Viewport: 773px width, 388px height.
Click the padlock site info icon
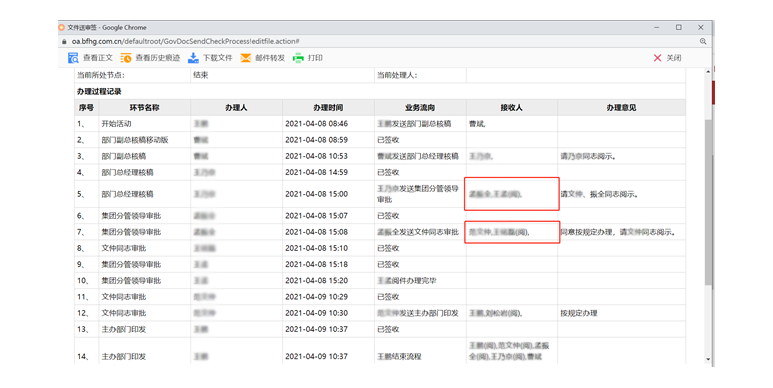pos(64,41)
